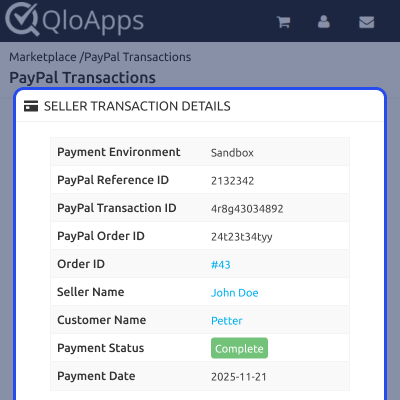Click the PayPal Transaction ID label
The height and width of the screenshot is (400, 400).
pyautogui.click(x=117, y=208)
